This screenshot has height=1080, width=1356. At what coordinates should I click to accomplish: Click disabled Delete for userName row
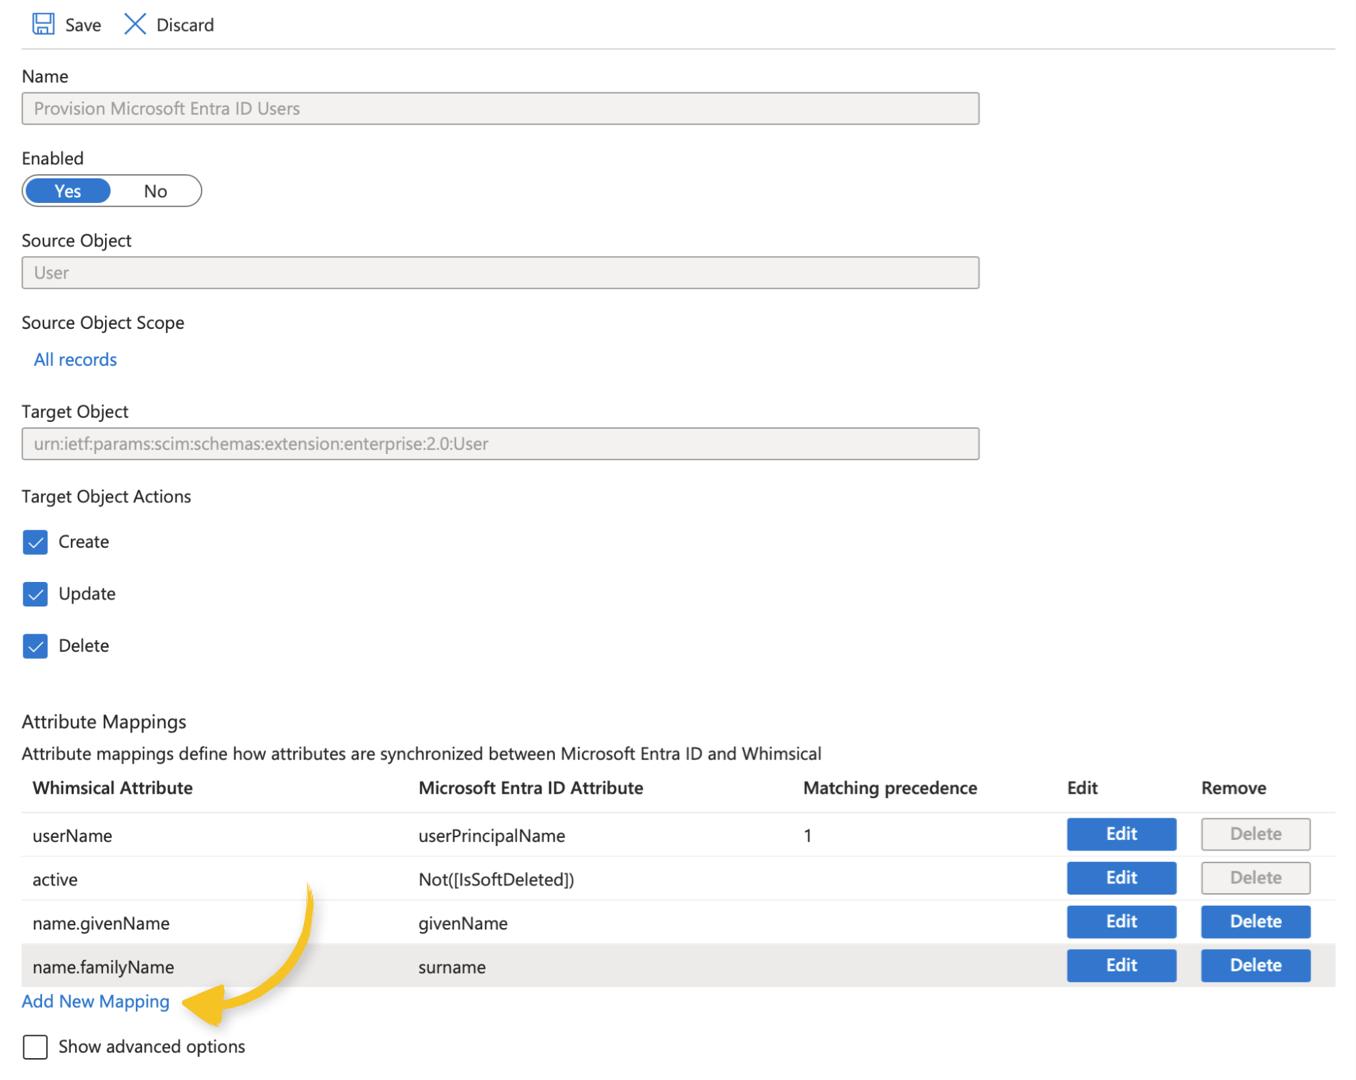coord(1255,834)
